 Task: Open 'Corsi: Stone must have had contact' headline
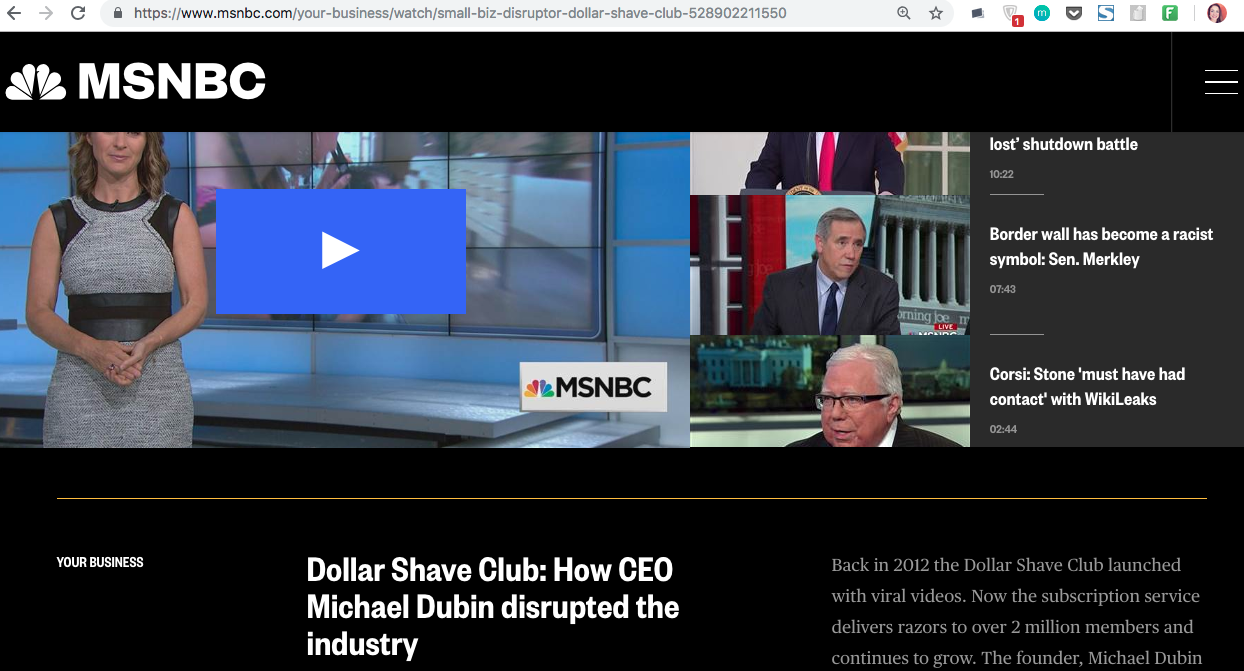pos(1087,387)
